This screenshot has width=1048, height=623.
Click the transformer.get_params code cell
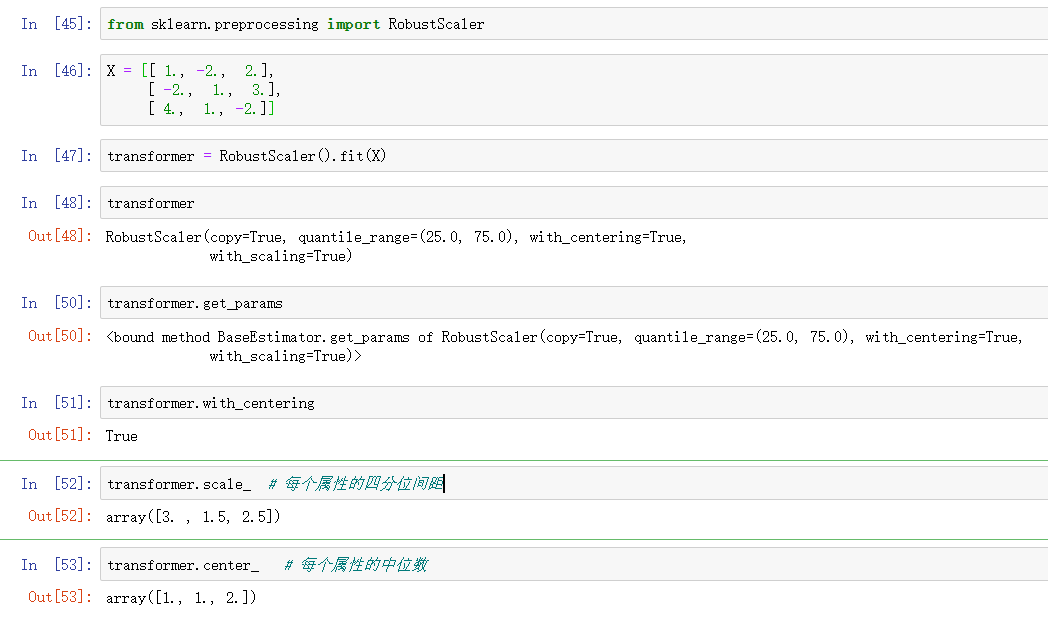[574, 303]
